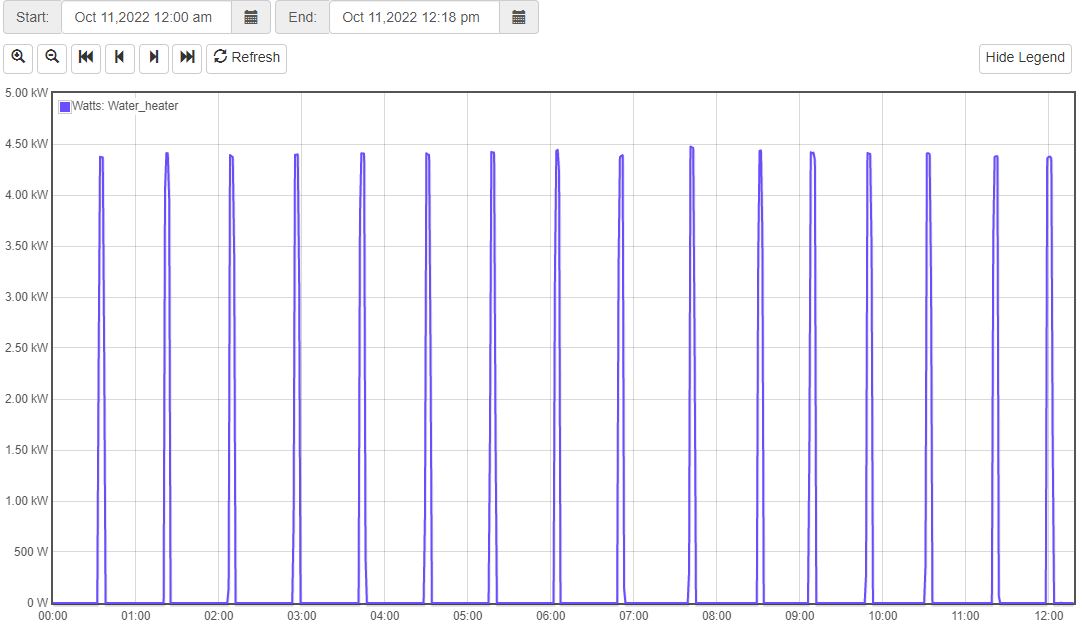Open the Start date calendar picker
Image resolution: width=1082 pixels, height=624 pixels.
click(251, 17)
